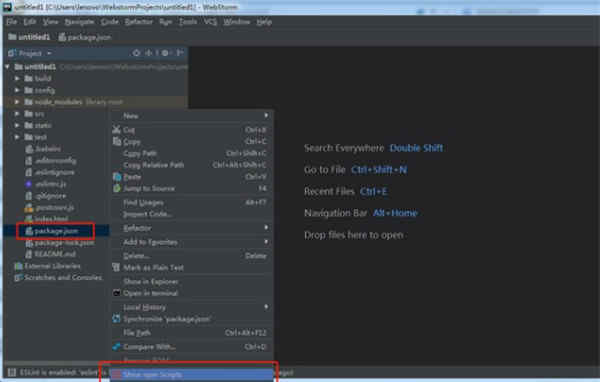The image size is (600, 382).
Task: Open the File menu
Action: 11,22
